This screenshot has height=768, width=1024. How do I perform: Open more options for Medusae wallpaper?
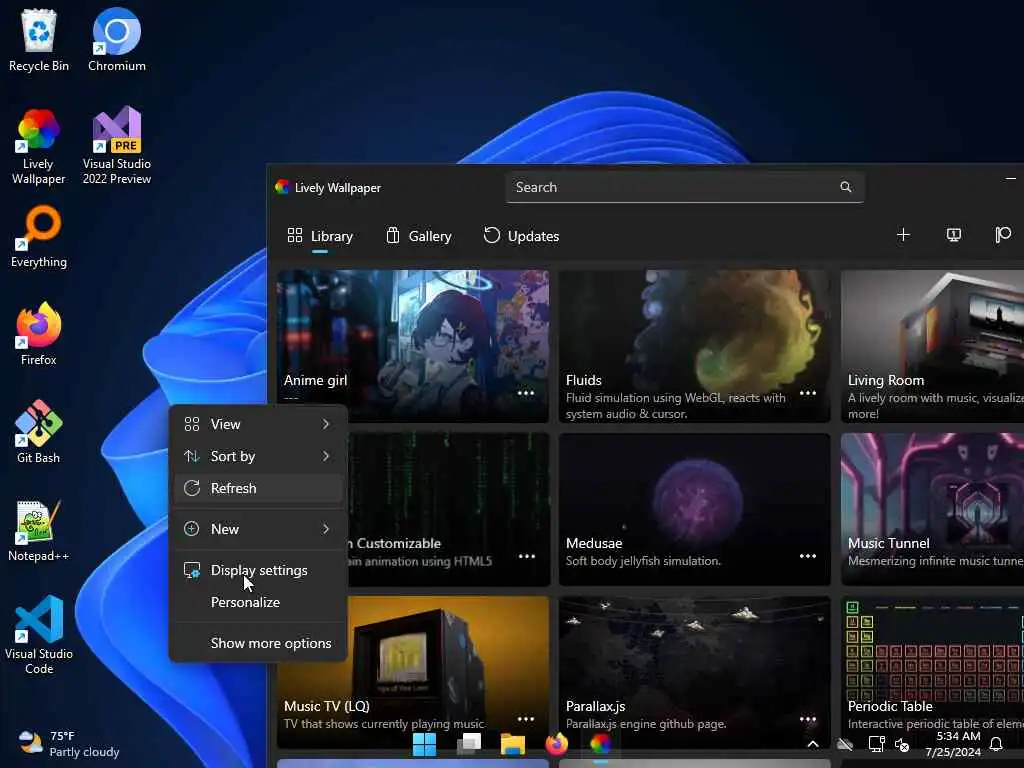pos(808,556)
